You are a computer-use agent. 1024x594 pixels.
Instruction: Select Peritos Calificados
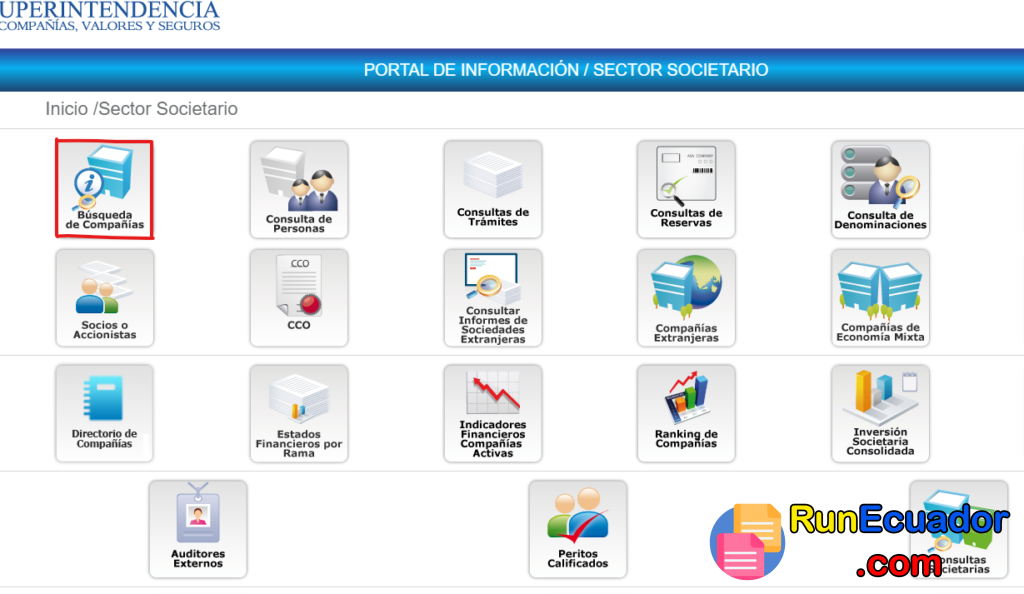pyautogui.click(x=578, y=529)
